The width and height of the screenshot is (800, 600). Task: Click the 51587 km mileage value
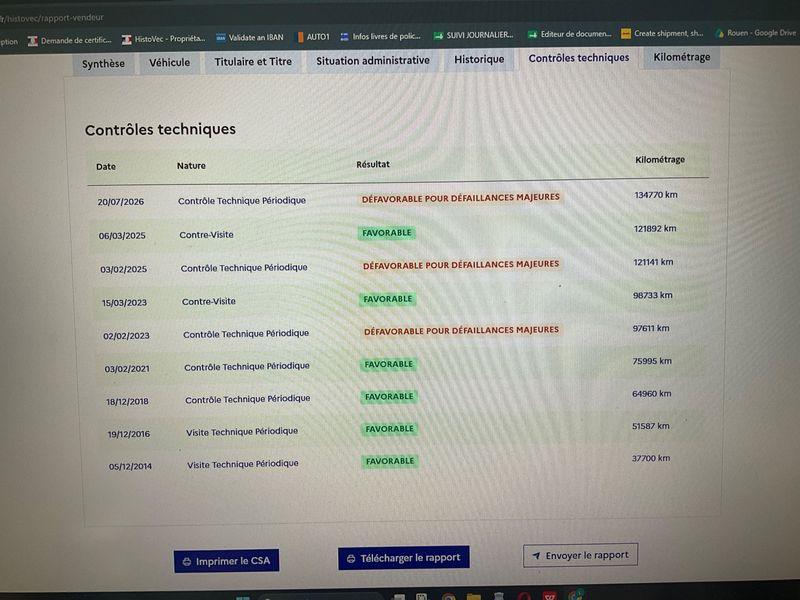(x=651, y=426)
